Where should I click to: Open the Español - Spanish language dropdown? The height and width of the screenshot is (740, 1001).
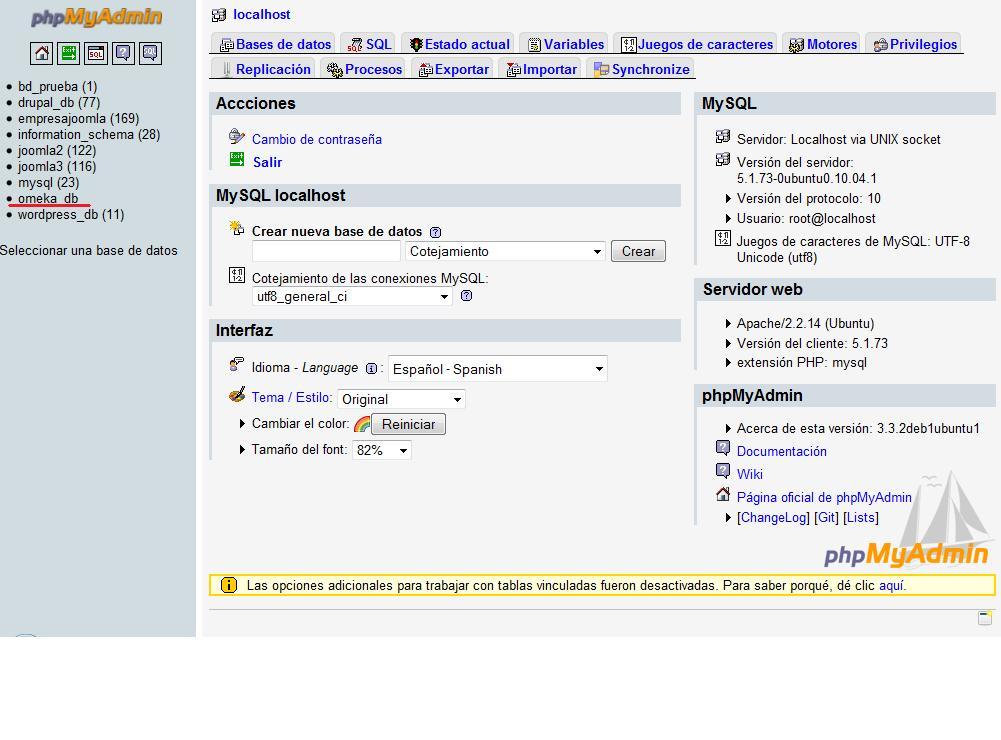pyautogui.click(x=497, y=369)
